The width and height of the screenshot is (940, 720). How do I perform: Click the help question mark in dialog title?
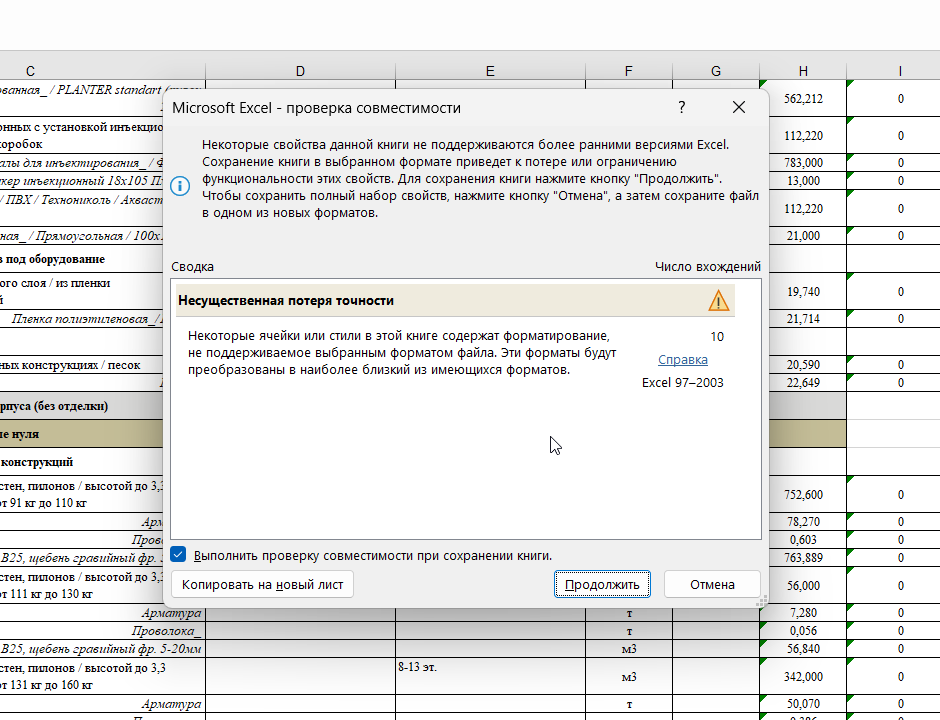click(682, 107)
